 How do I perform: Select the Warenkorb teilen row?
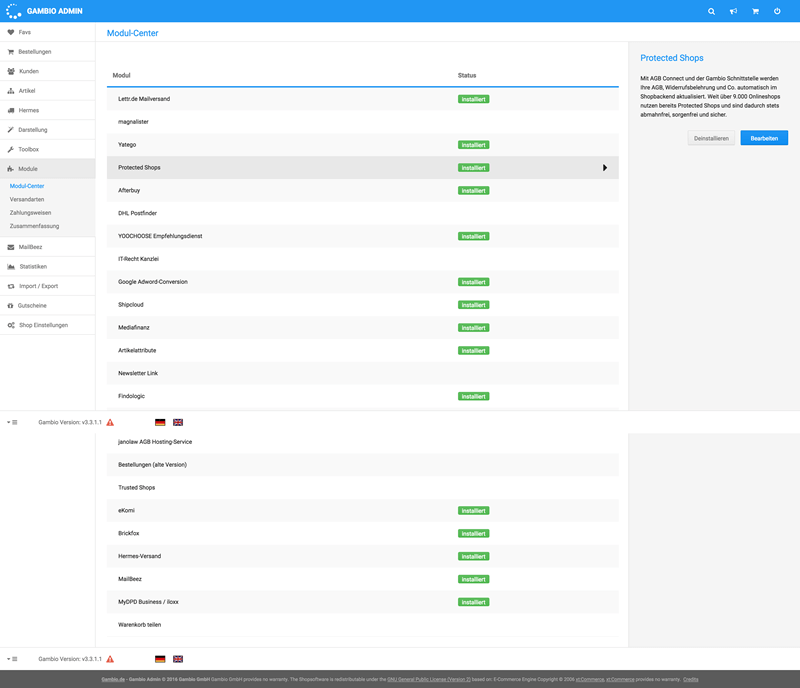[x=363, y=625]
